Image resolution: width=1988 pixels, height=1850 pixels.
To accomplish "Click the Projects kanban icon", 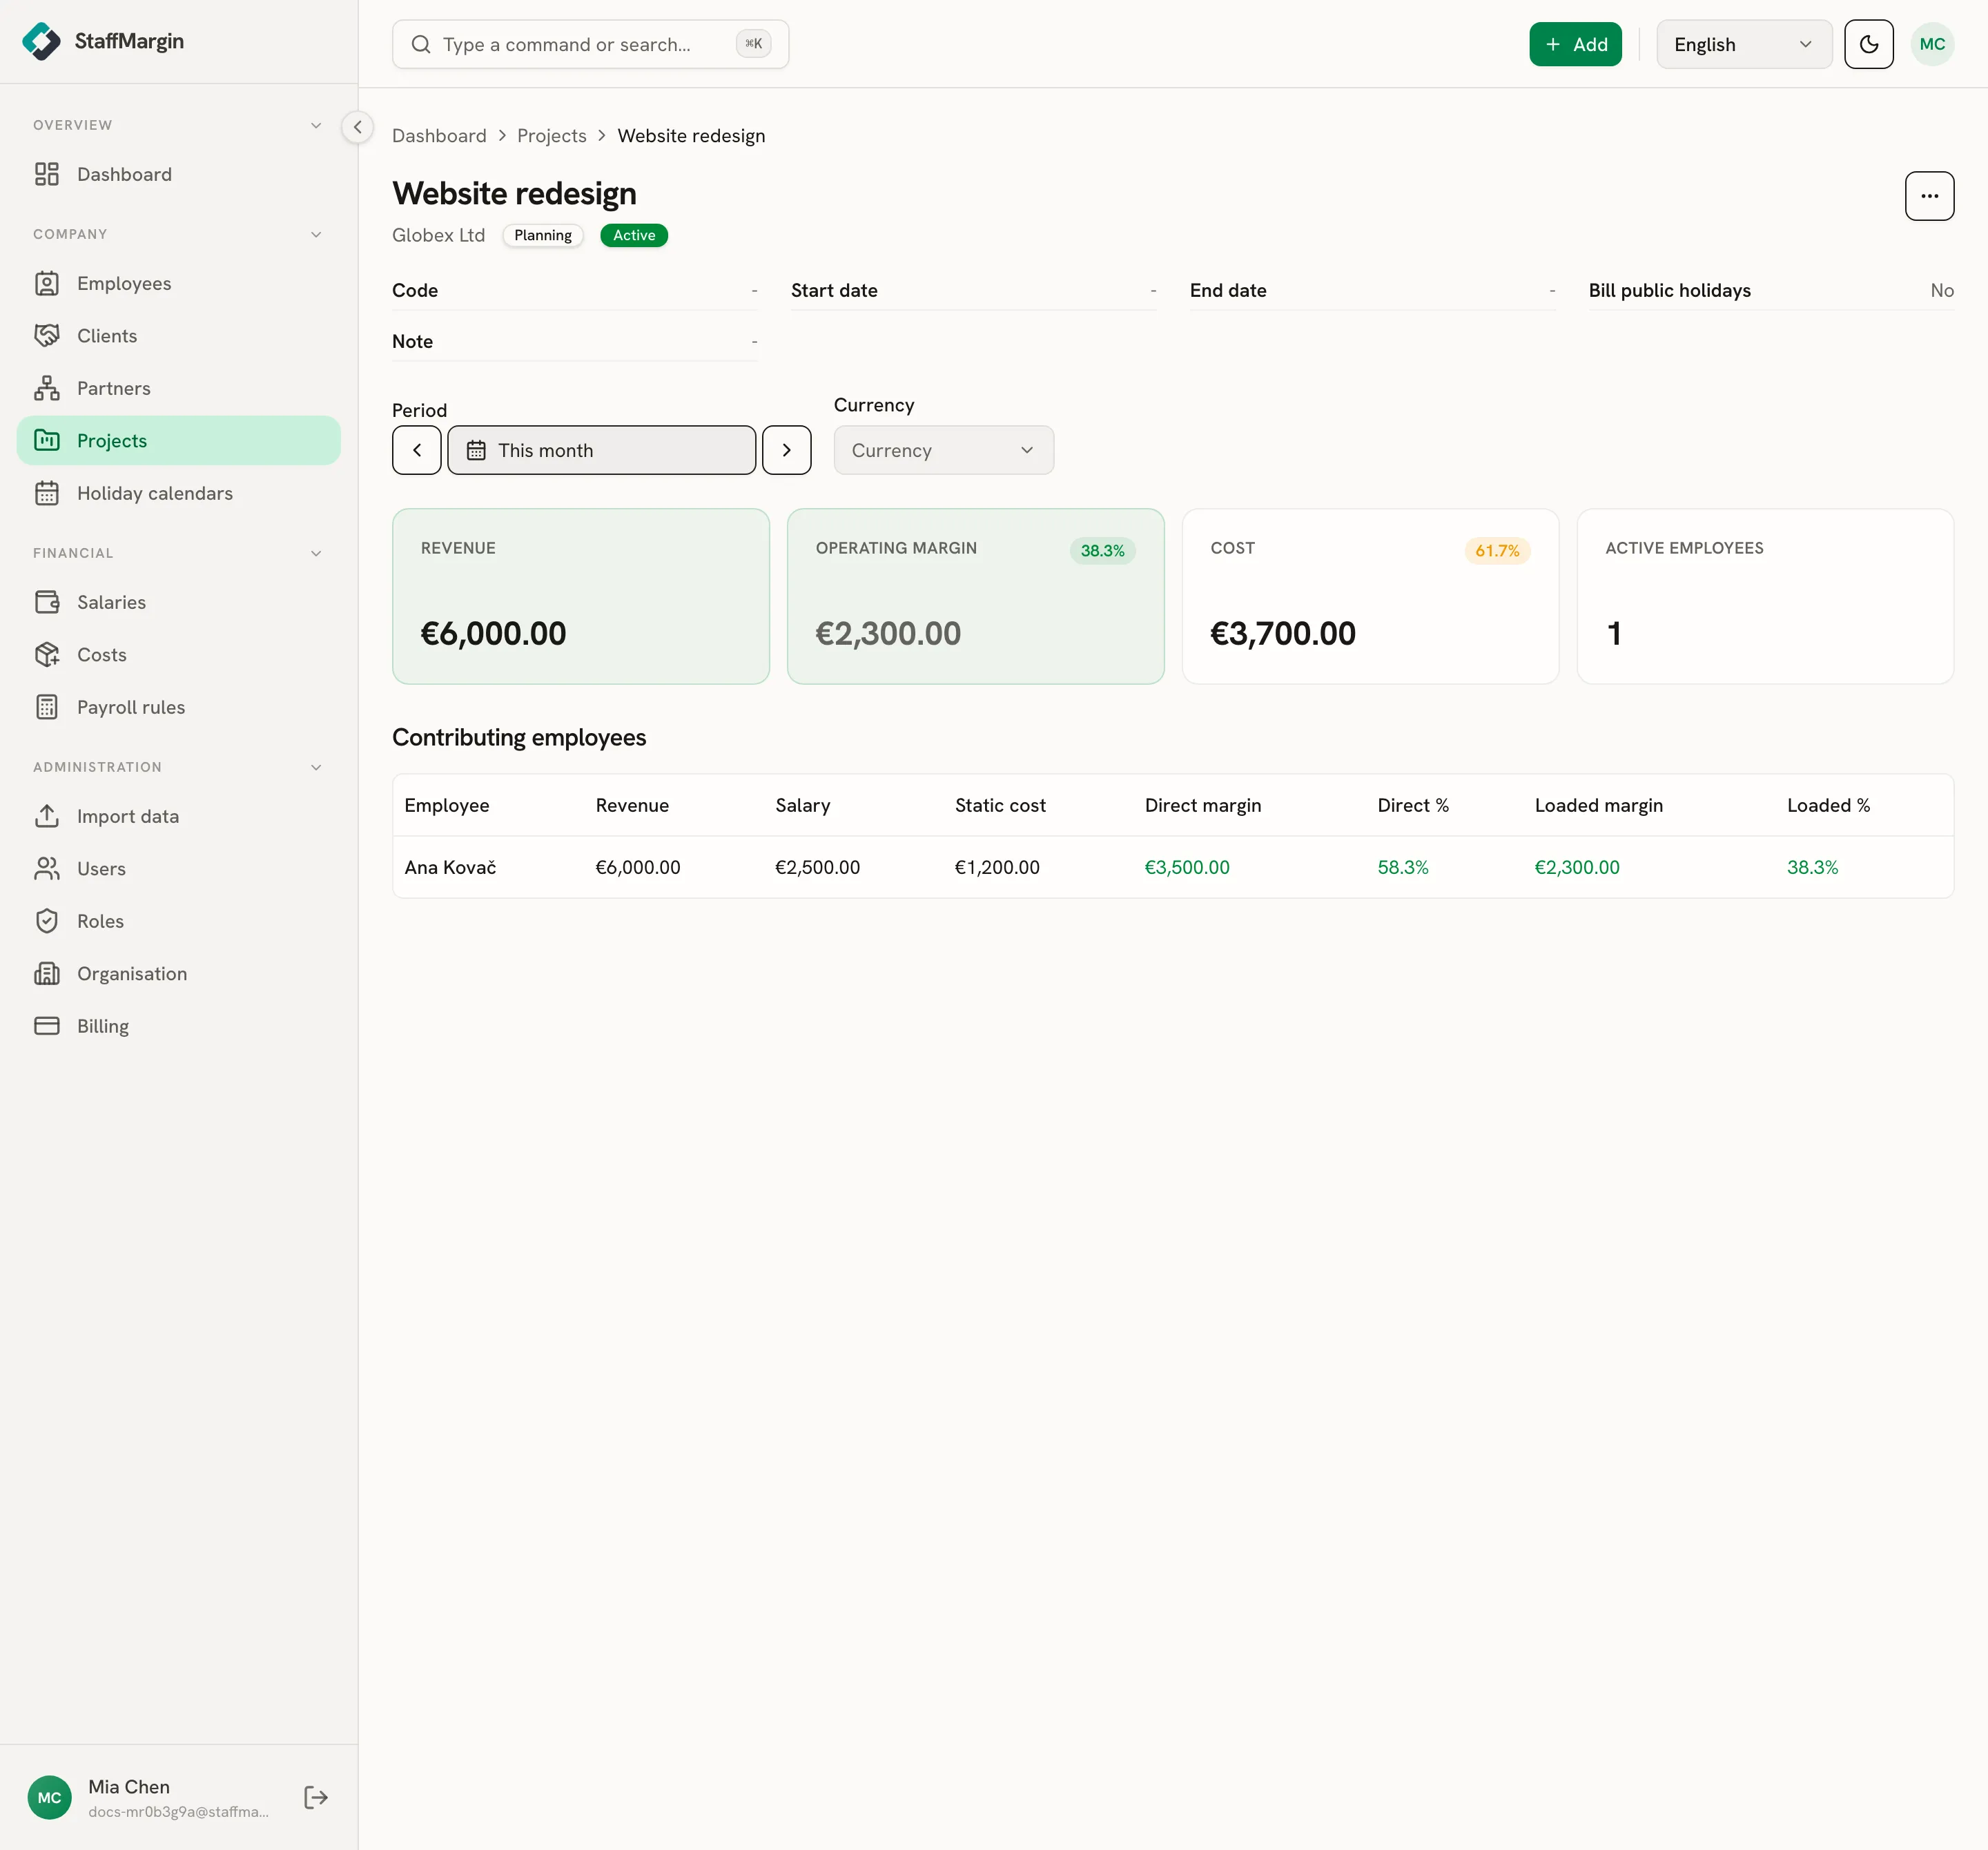I will (x=47, y=440).
